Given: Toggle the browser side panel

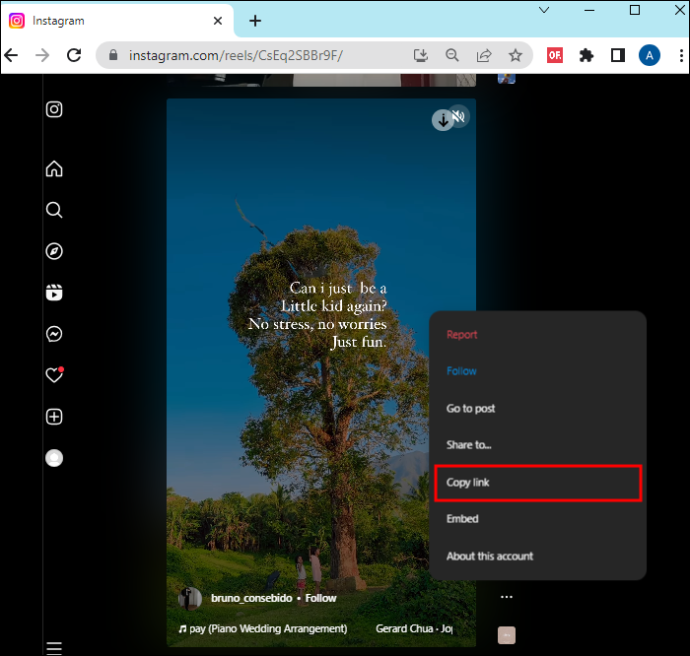Looking at the screenshot, I should pos(618,55).
